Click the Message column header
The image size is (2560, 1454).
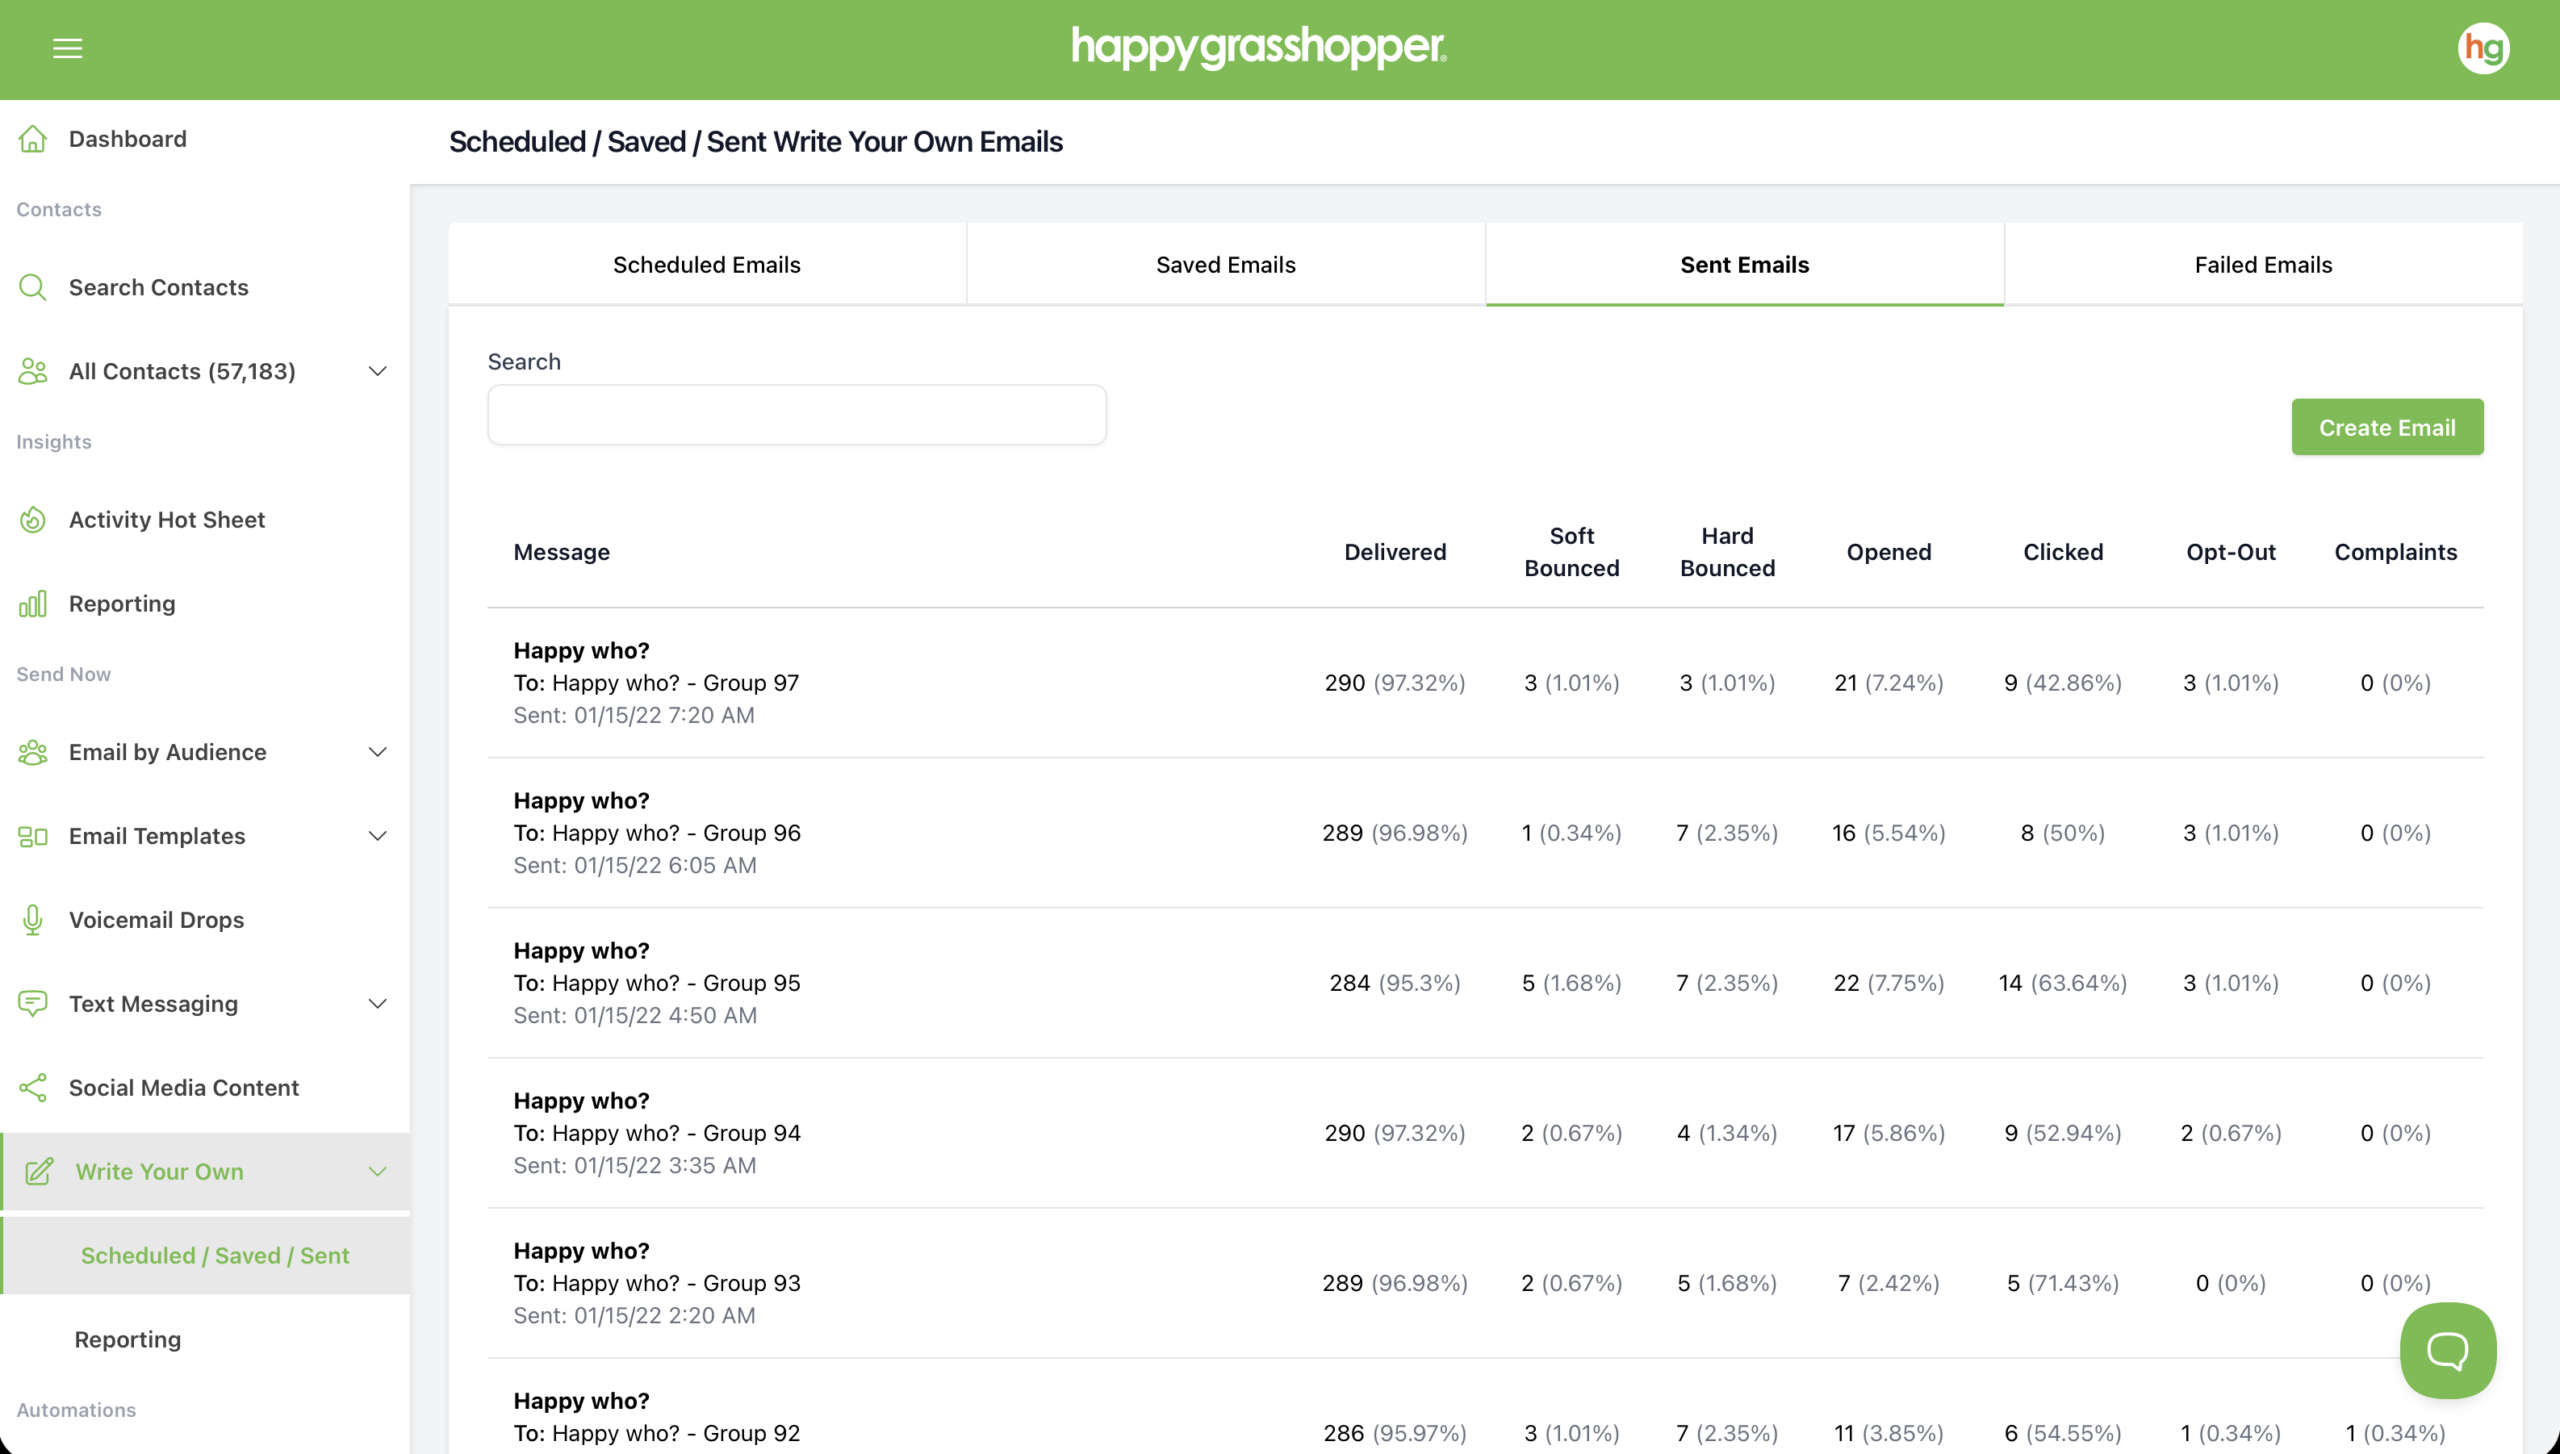coord(562,552)
